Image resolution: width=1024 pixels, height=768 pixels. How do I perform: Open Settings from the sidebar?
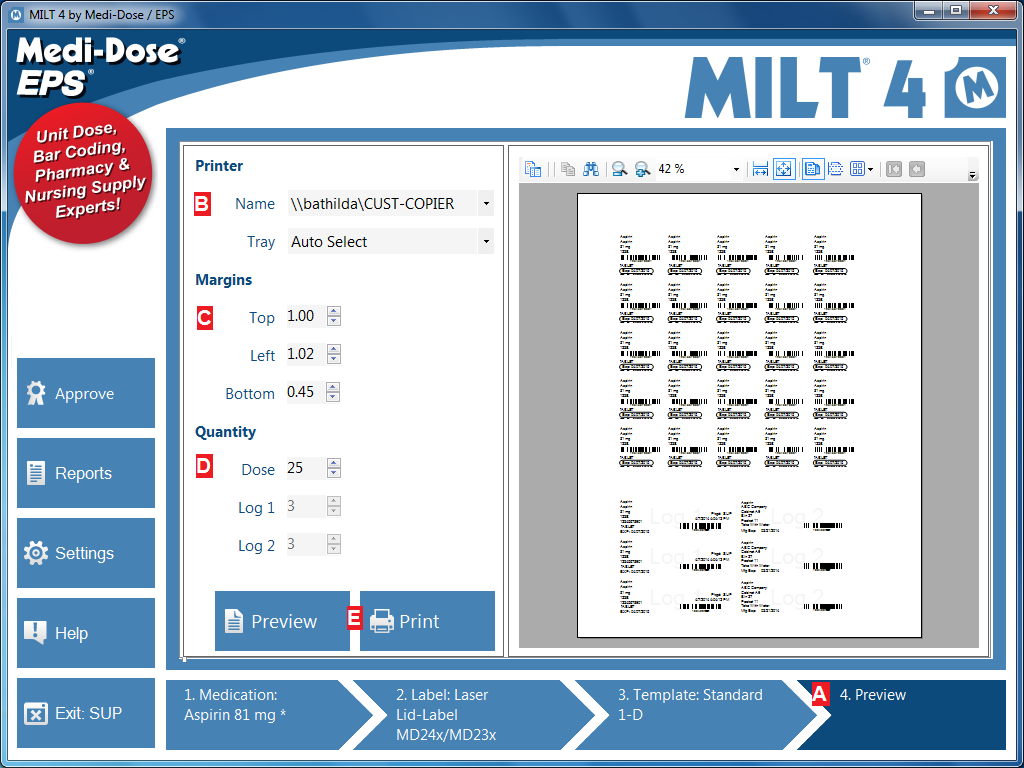(86, 553)
